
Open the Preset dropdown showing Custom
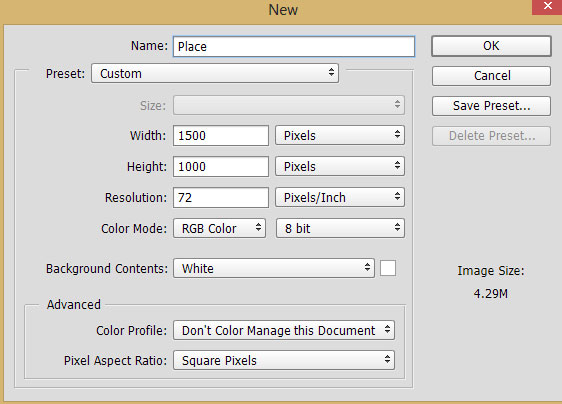tap(215, 73)
